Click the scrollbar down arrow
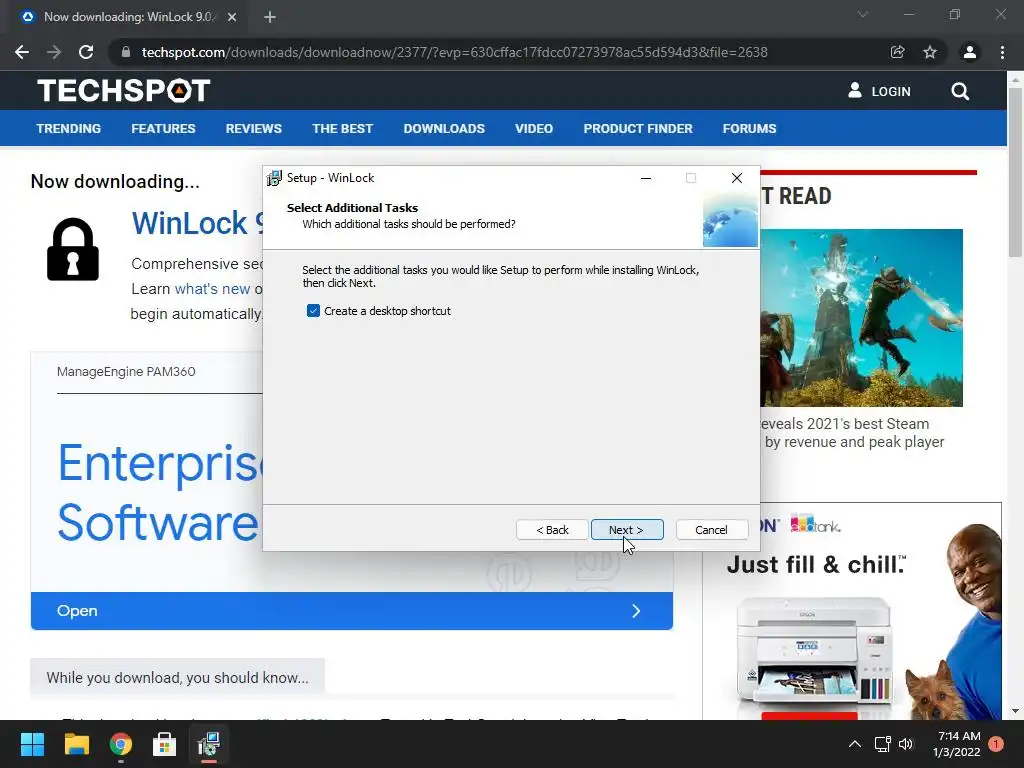The image size is (1024, 768). [x=1015, y=711]
